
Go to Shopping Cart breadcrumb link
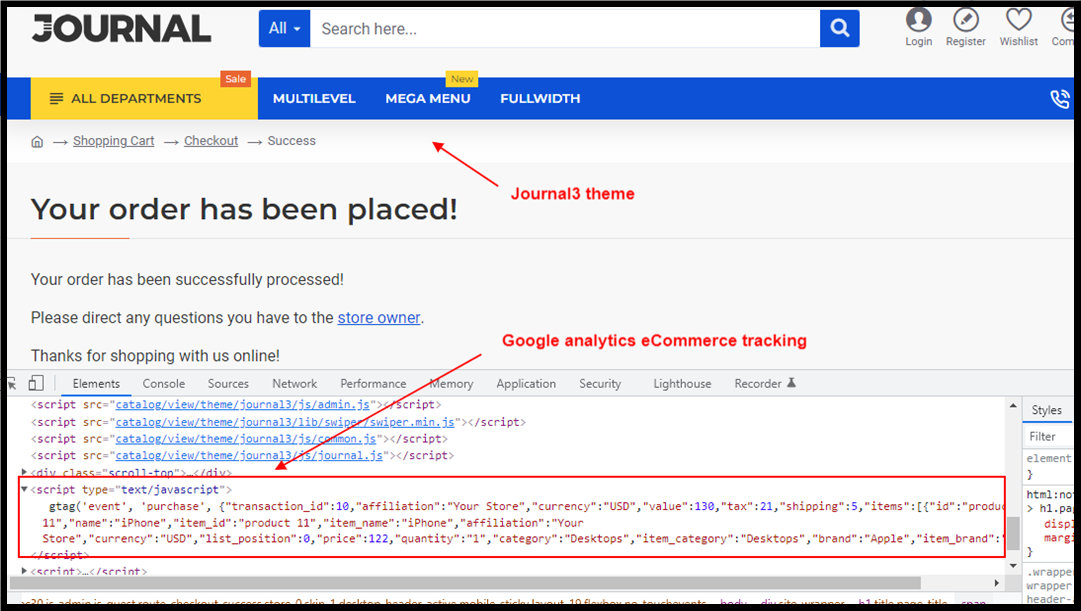pos(114,141)
